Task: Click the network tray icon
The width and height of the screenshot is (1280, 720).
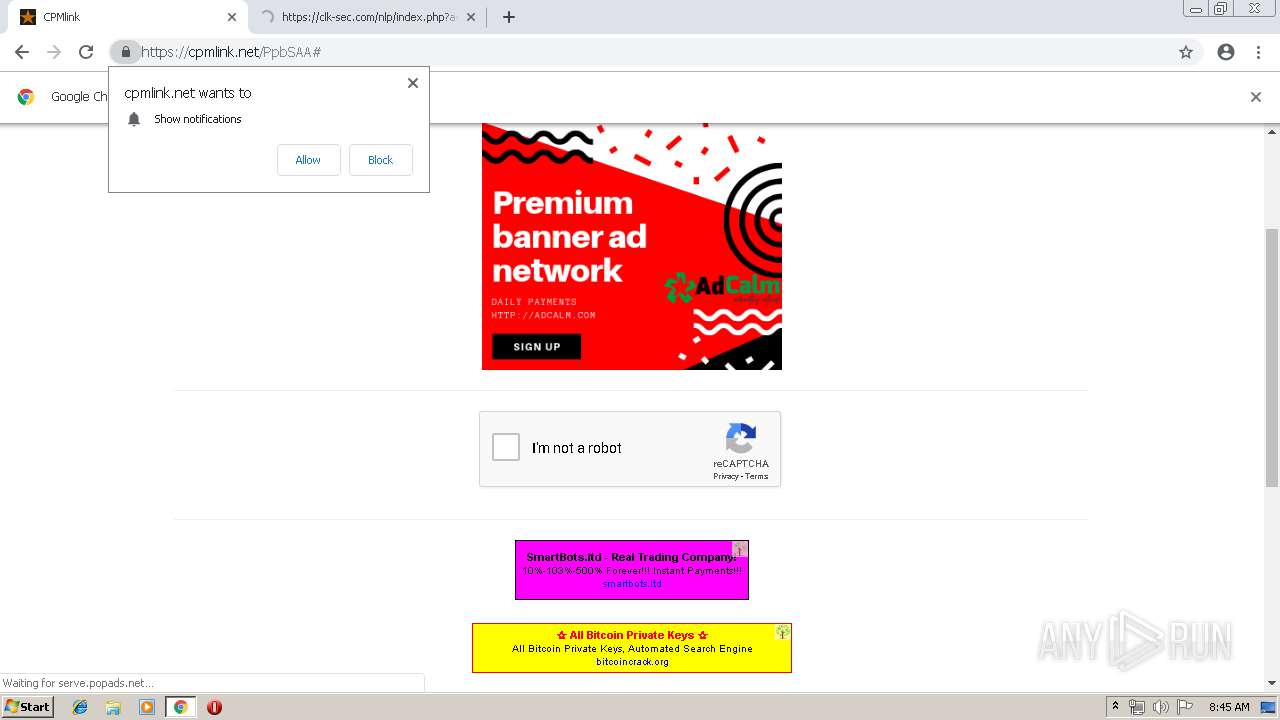Action: (1137, 707)
